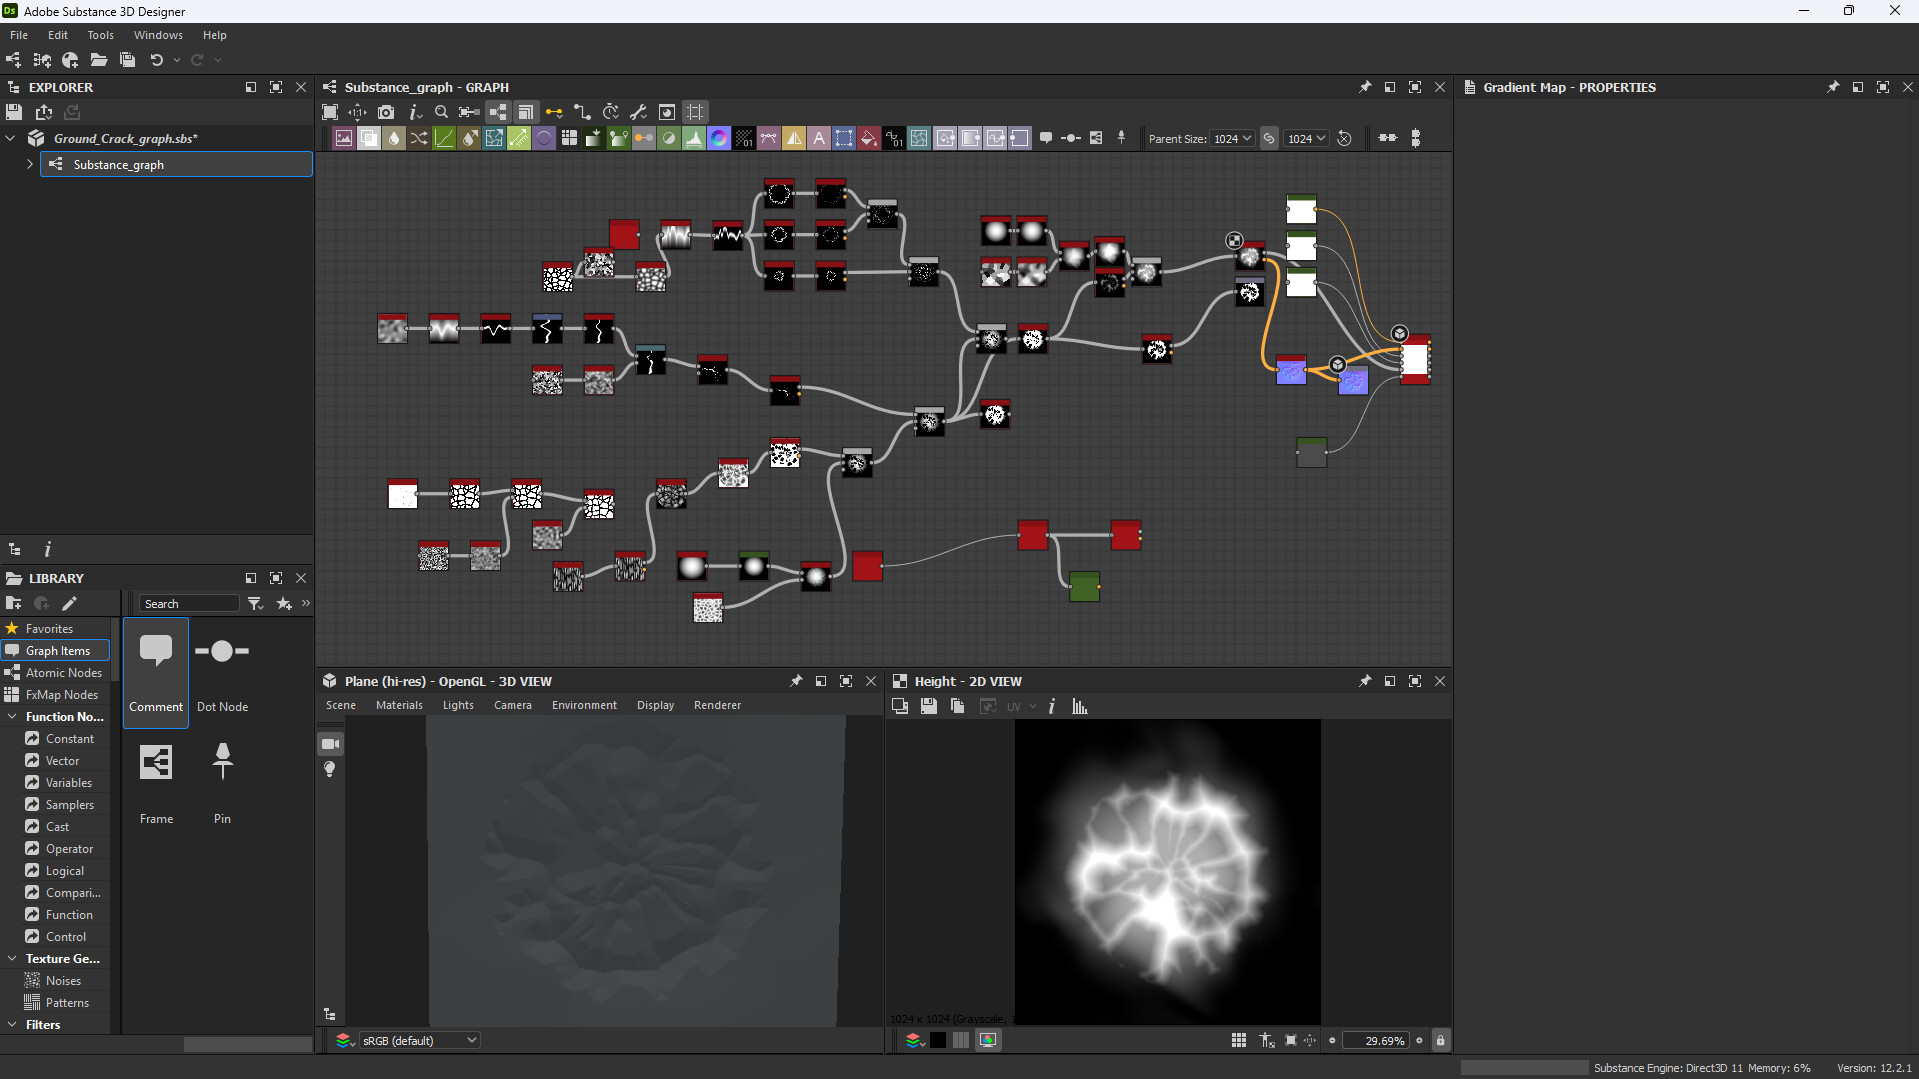Click the Save All icon in main toolbar
The width and height of the screenshot is (1919, 1079).
127,60
